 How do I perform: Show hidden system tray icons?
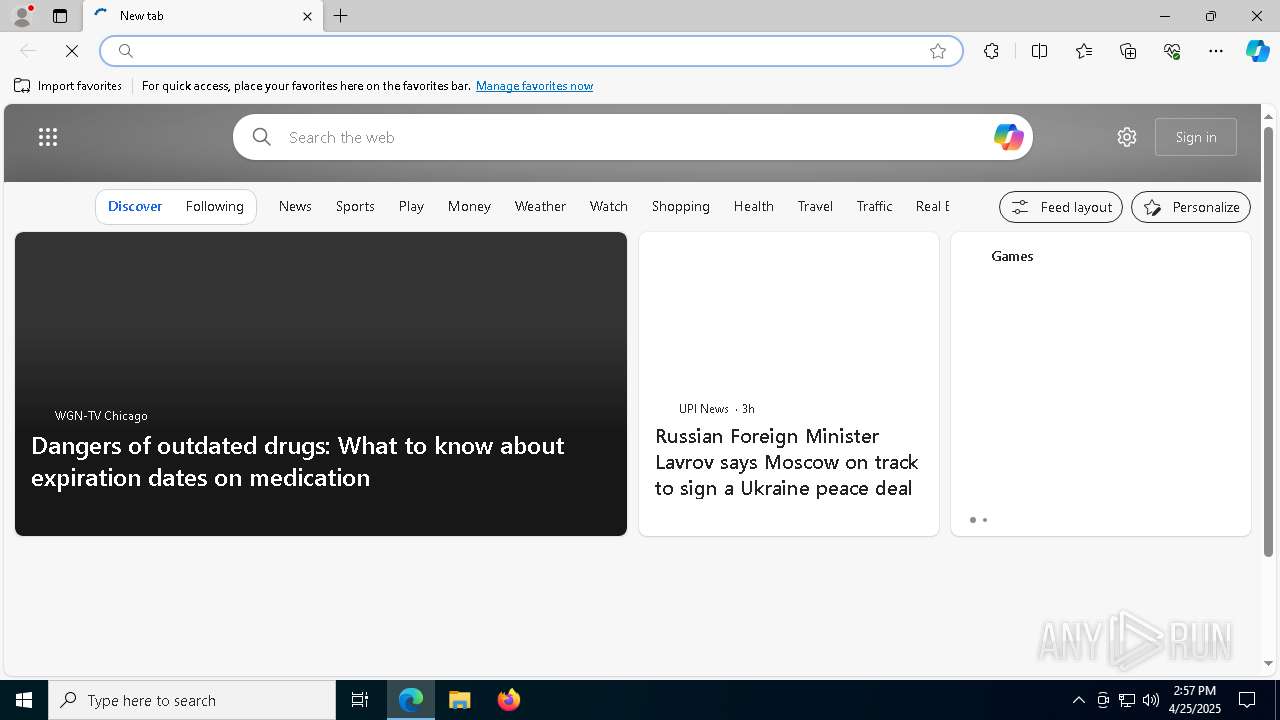coord(1078,700)
